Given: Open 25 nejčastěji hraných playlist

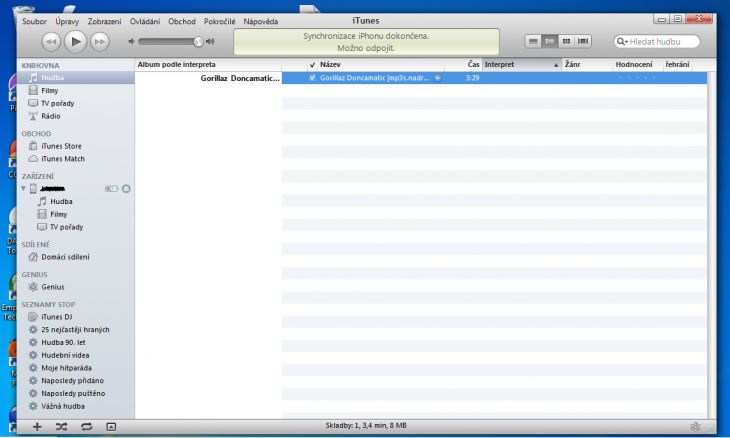Looking at the screenshot, I should (76, 330).
